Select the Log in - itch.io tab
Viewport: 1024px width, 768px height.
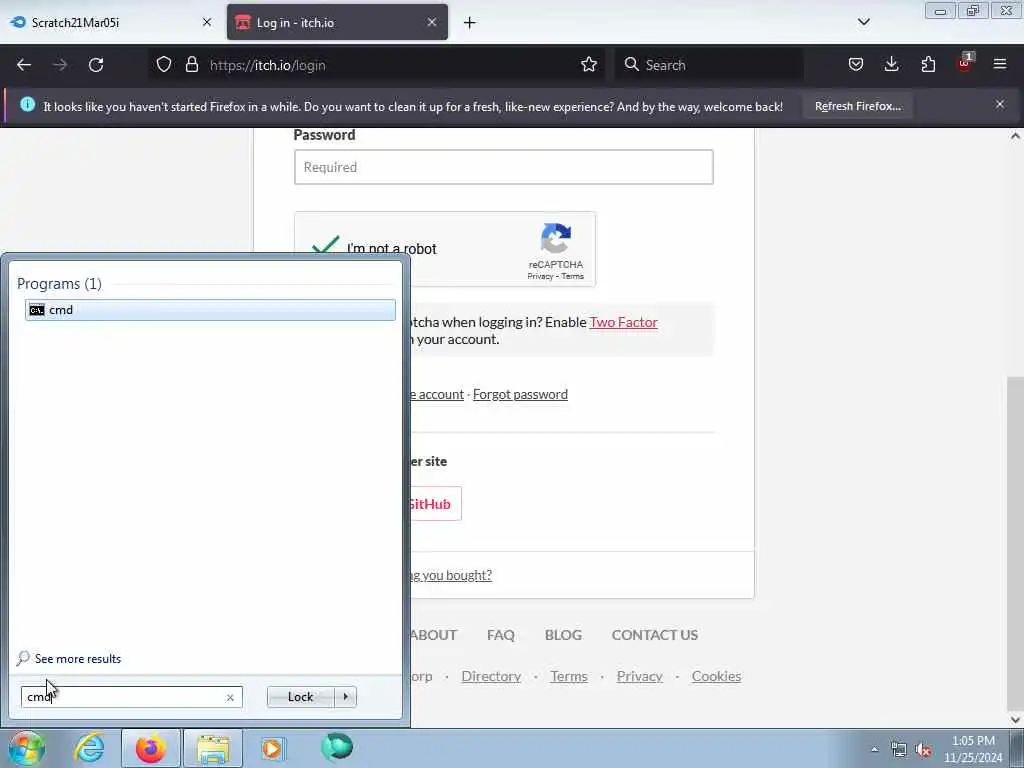tap(337, 22)
